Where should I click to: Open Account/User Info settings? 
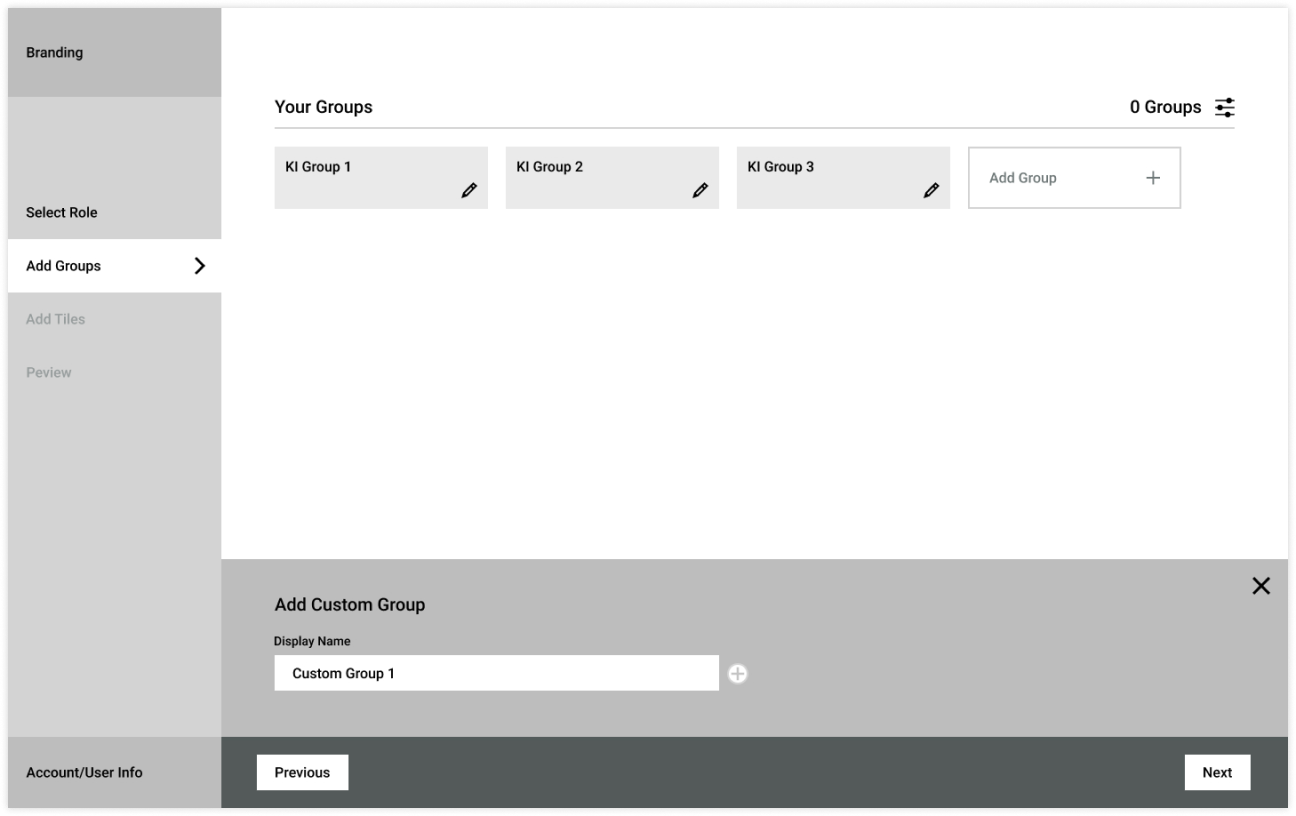[x=86, y=772]
